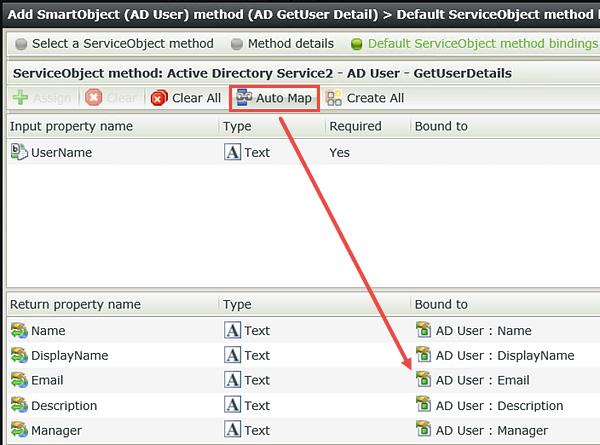Select the DisplayName return property text
This screenshot has width=600, height=445.
click(70, 356)
